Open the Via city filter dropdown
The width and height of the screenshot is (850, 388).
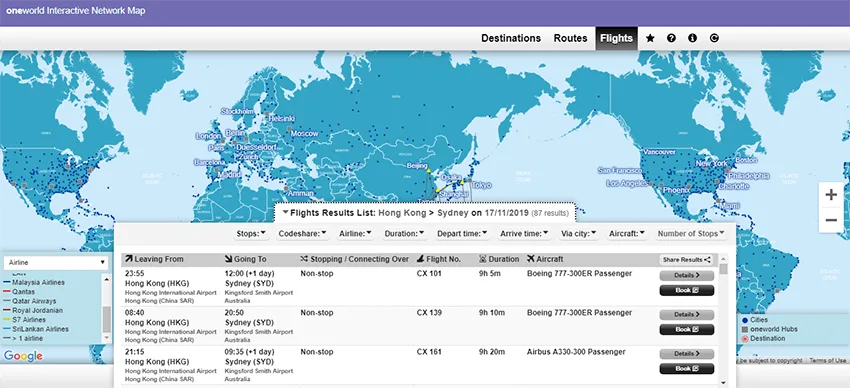(579, 234)
